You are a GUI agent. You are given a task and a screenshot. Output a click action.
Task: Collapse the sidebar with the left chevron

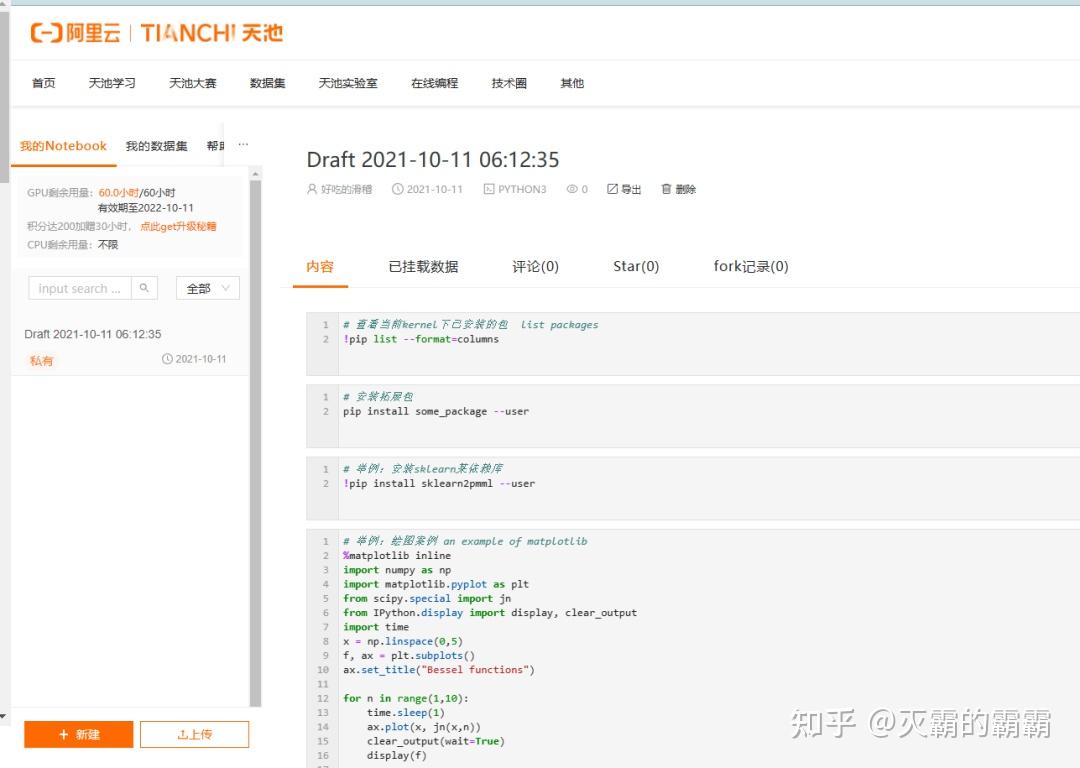click(x=5, y=716)
